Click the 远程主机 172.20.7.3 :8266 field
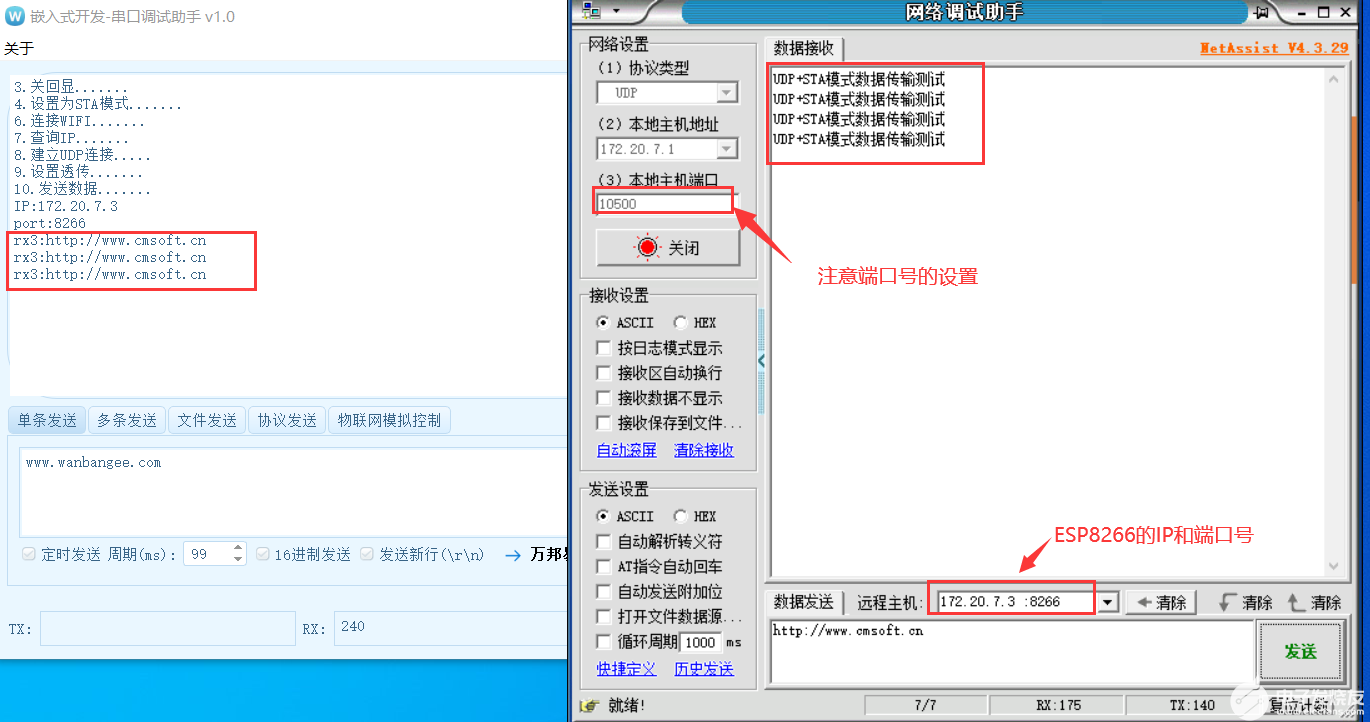The height and width of the screenshot is (722, 1370). point(1018,602)
